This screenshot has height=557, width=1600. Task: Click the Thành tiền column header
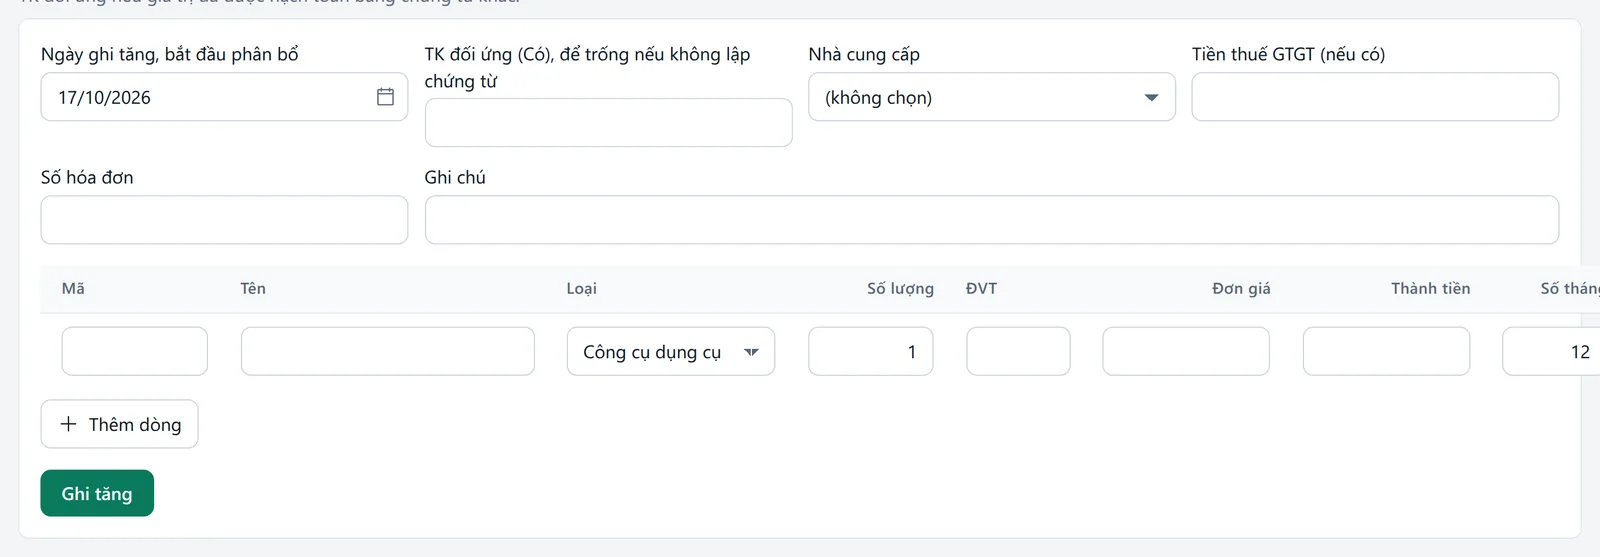tap(1430, 288)
